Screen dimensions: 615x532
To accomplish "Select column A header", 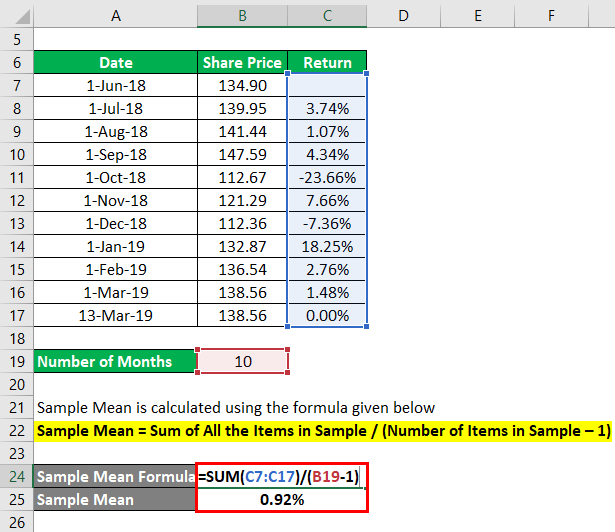I will tap(116, 16).
